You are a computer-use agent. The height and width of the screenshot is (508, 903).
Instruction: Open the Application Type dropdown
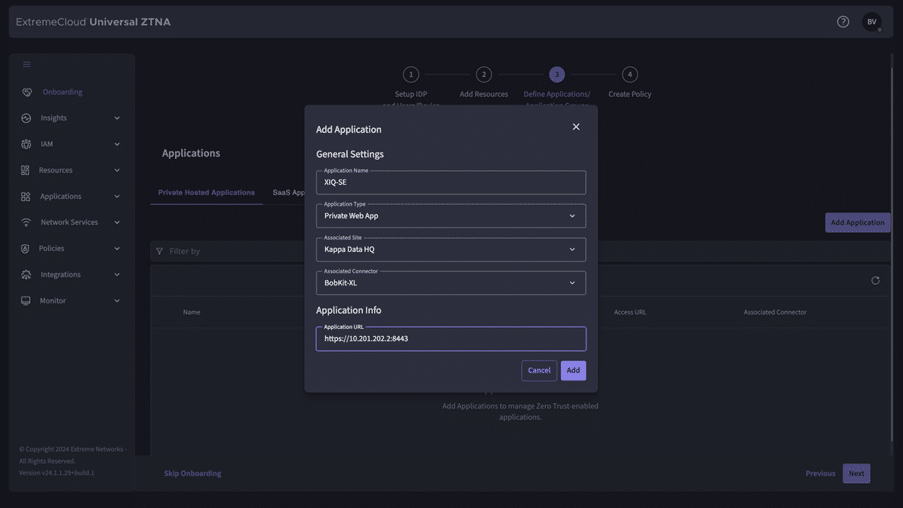coord(451,216)
